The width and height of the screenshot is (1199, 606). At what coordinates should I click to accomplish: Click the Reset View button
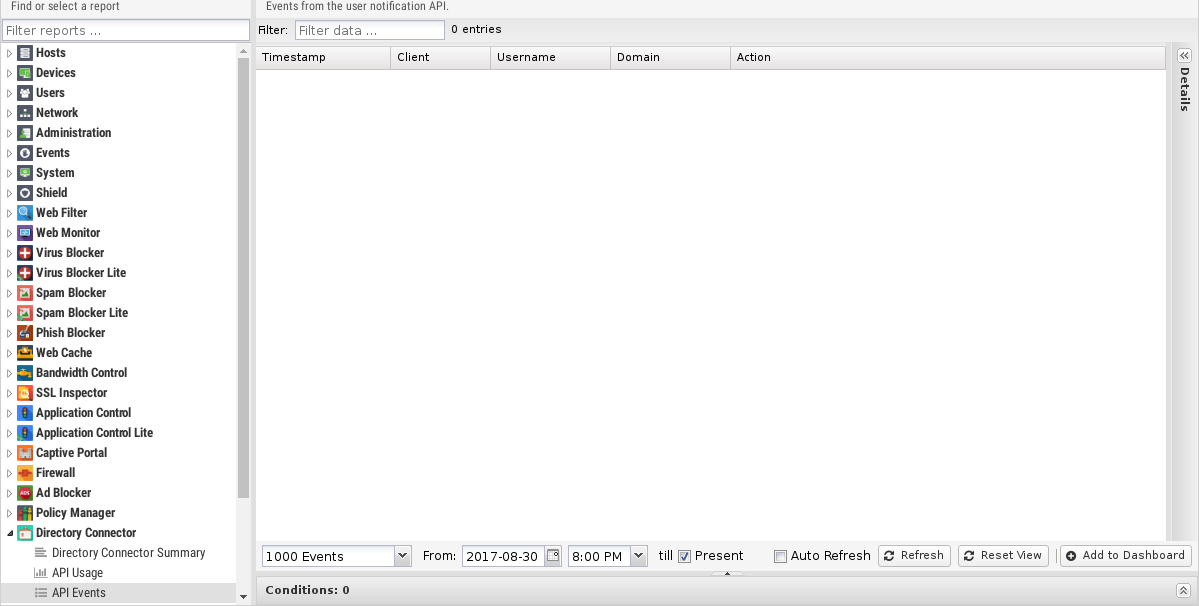pos(1003,556)
